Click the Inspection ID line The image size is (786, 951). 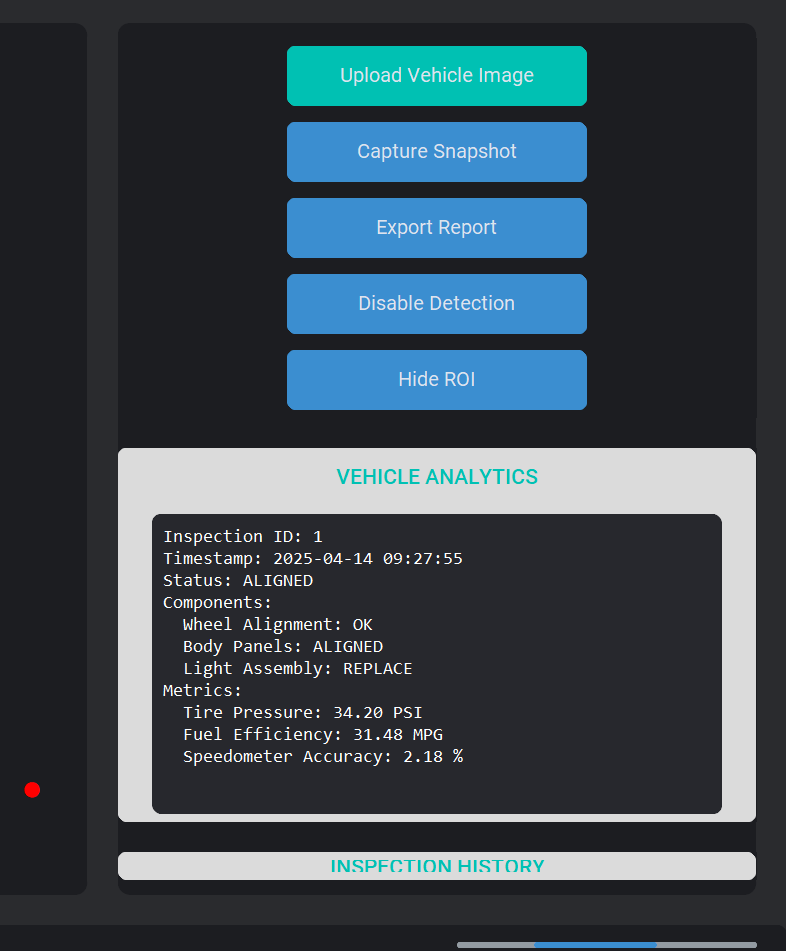click(x=243, y=537)
